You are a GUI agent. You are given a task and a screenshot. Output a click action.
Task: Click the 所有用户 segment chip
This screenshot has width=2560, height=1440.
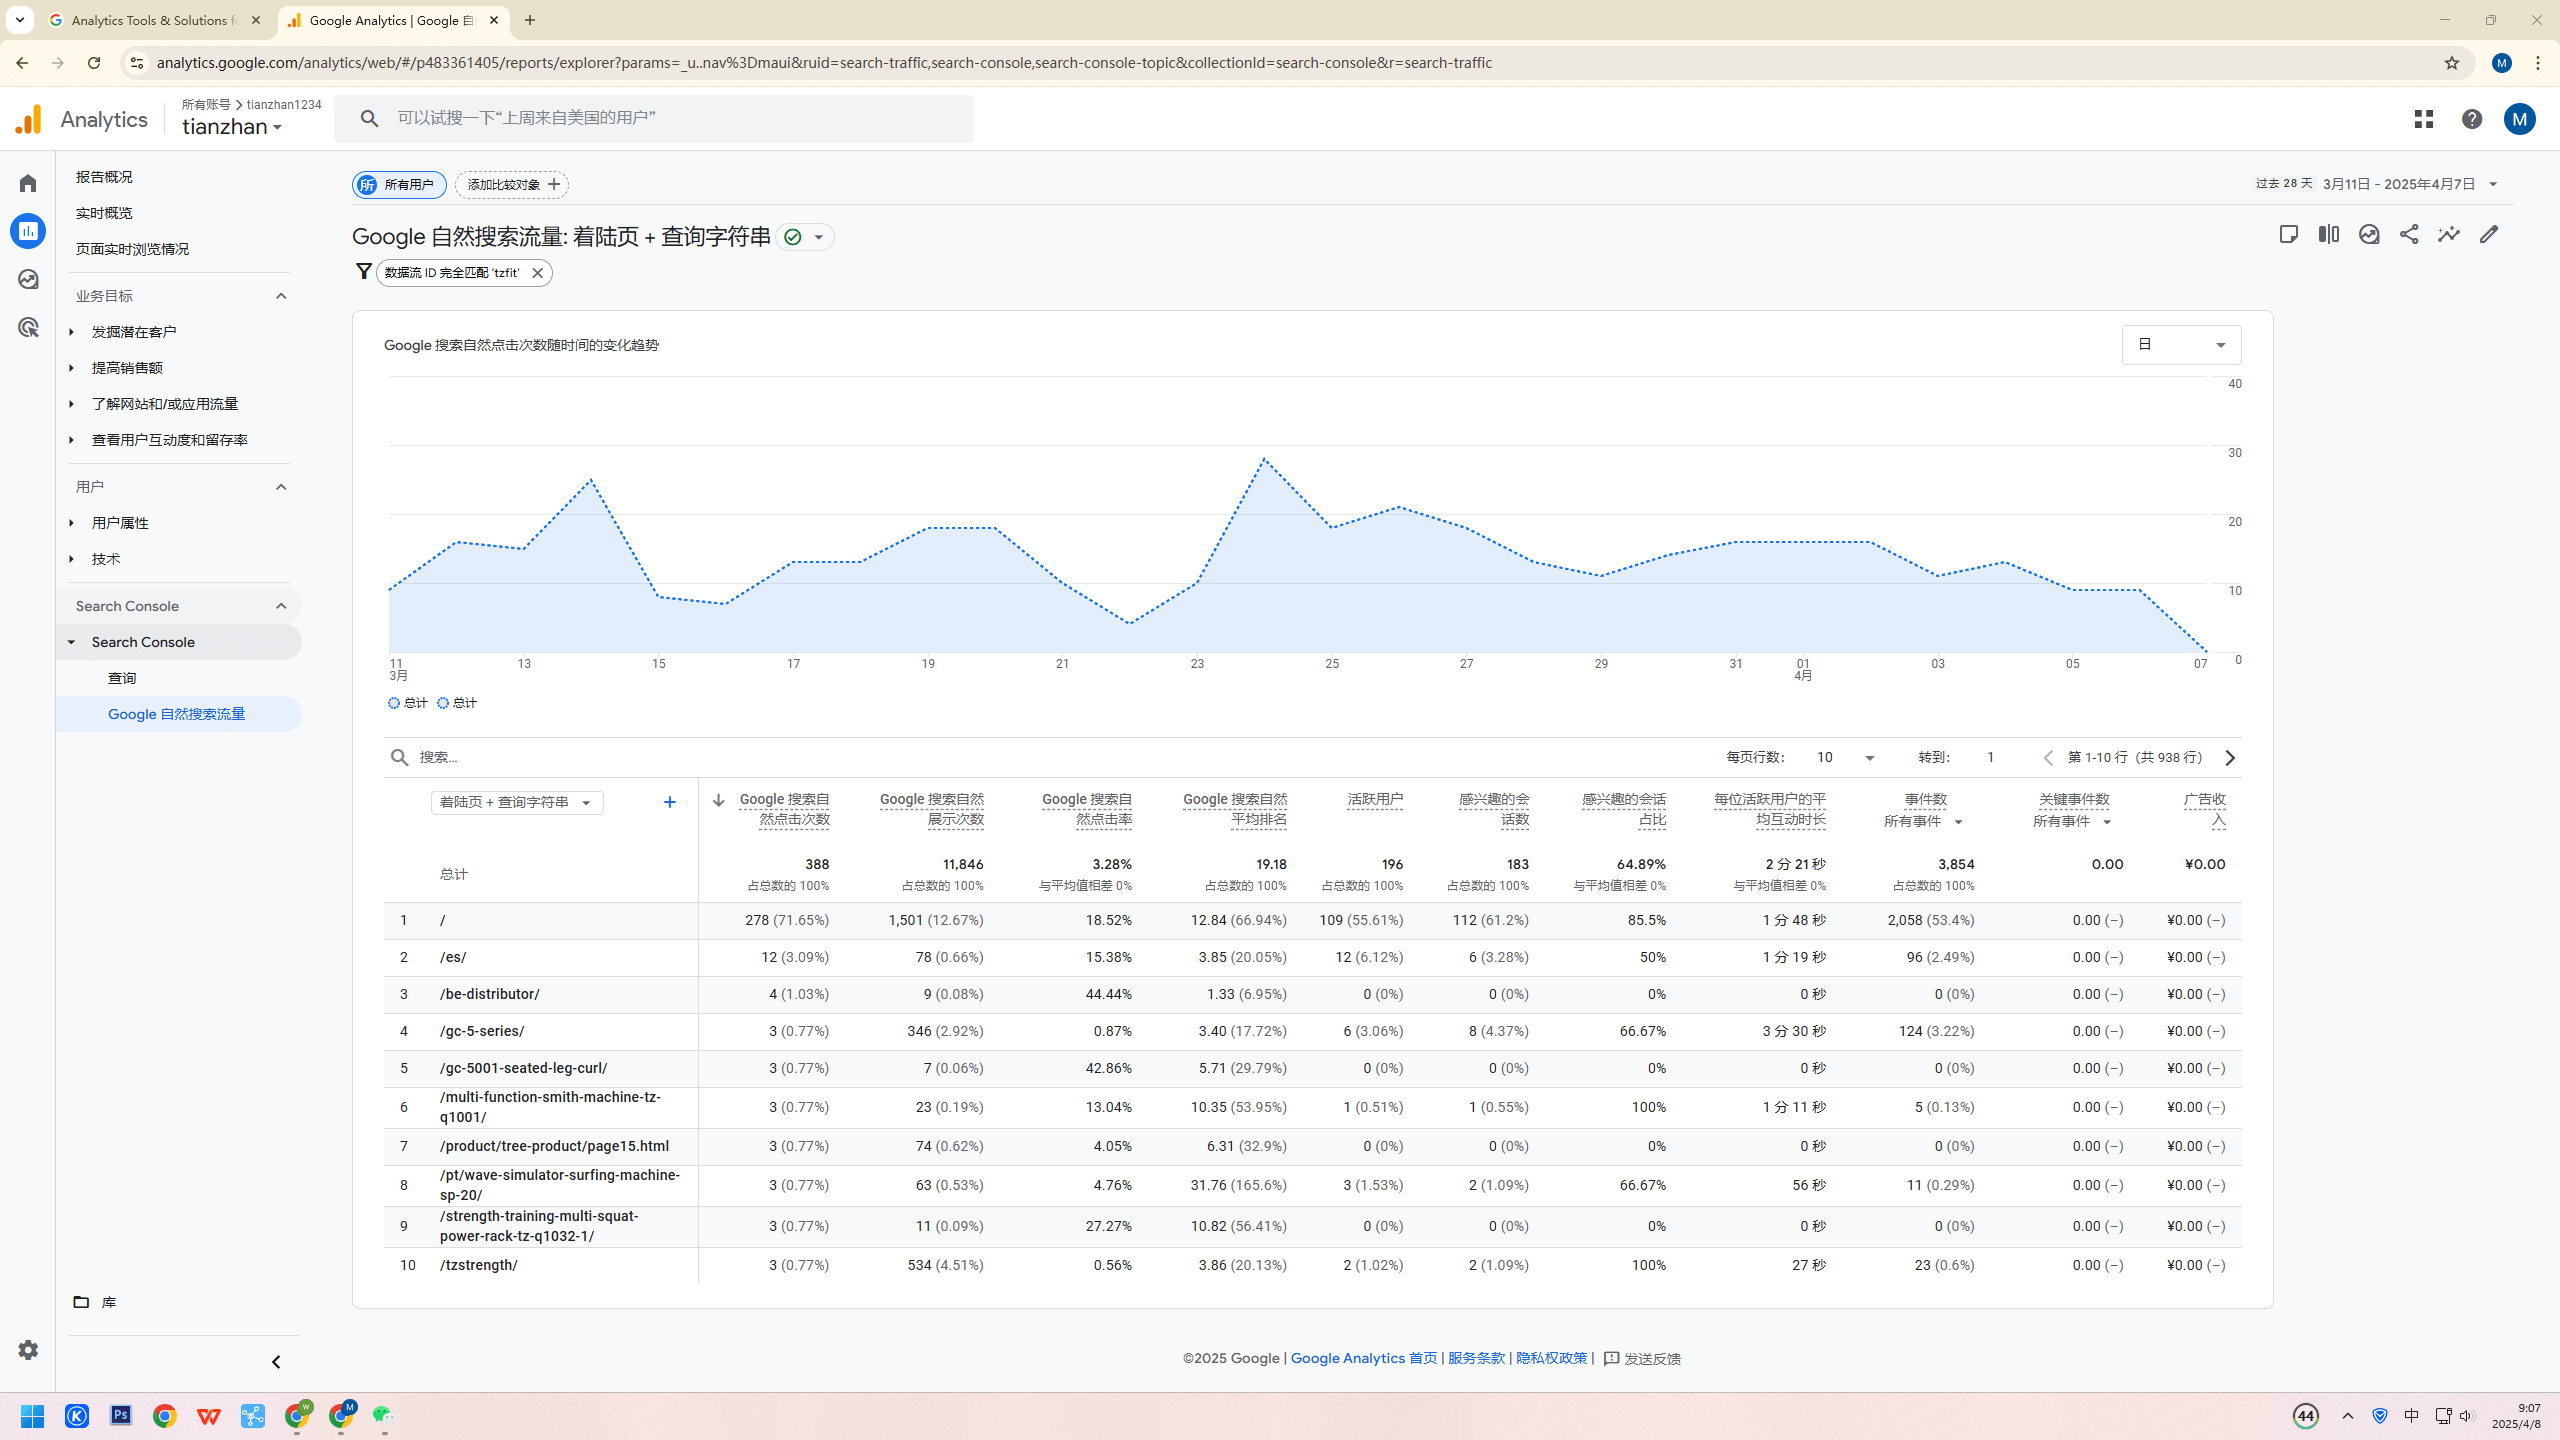click(399, 185)
